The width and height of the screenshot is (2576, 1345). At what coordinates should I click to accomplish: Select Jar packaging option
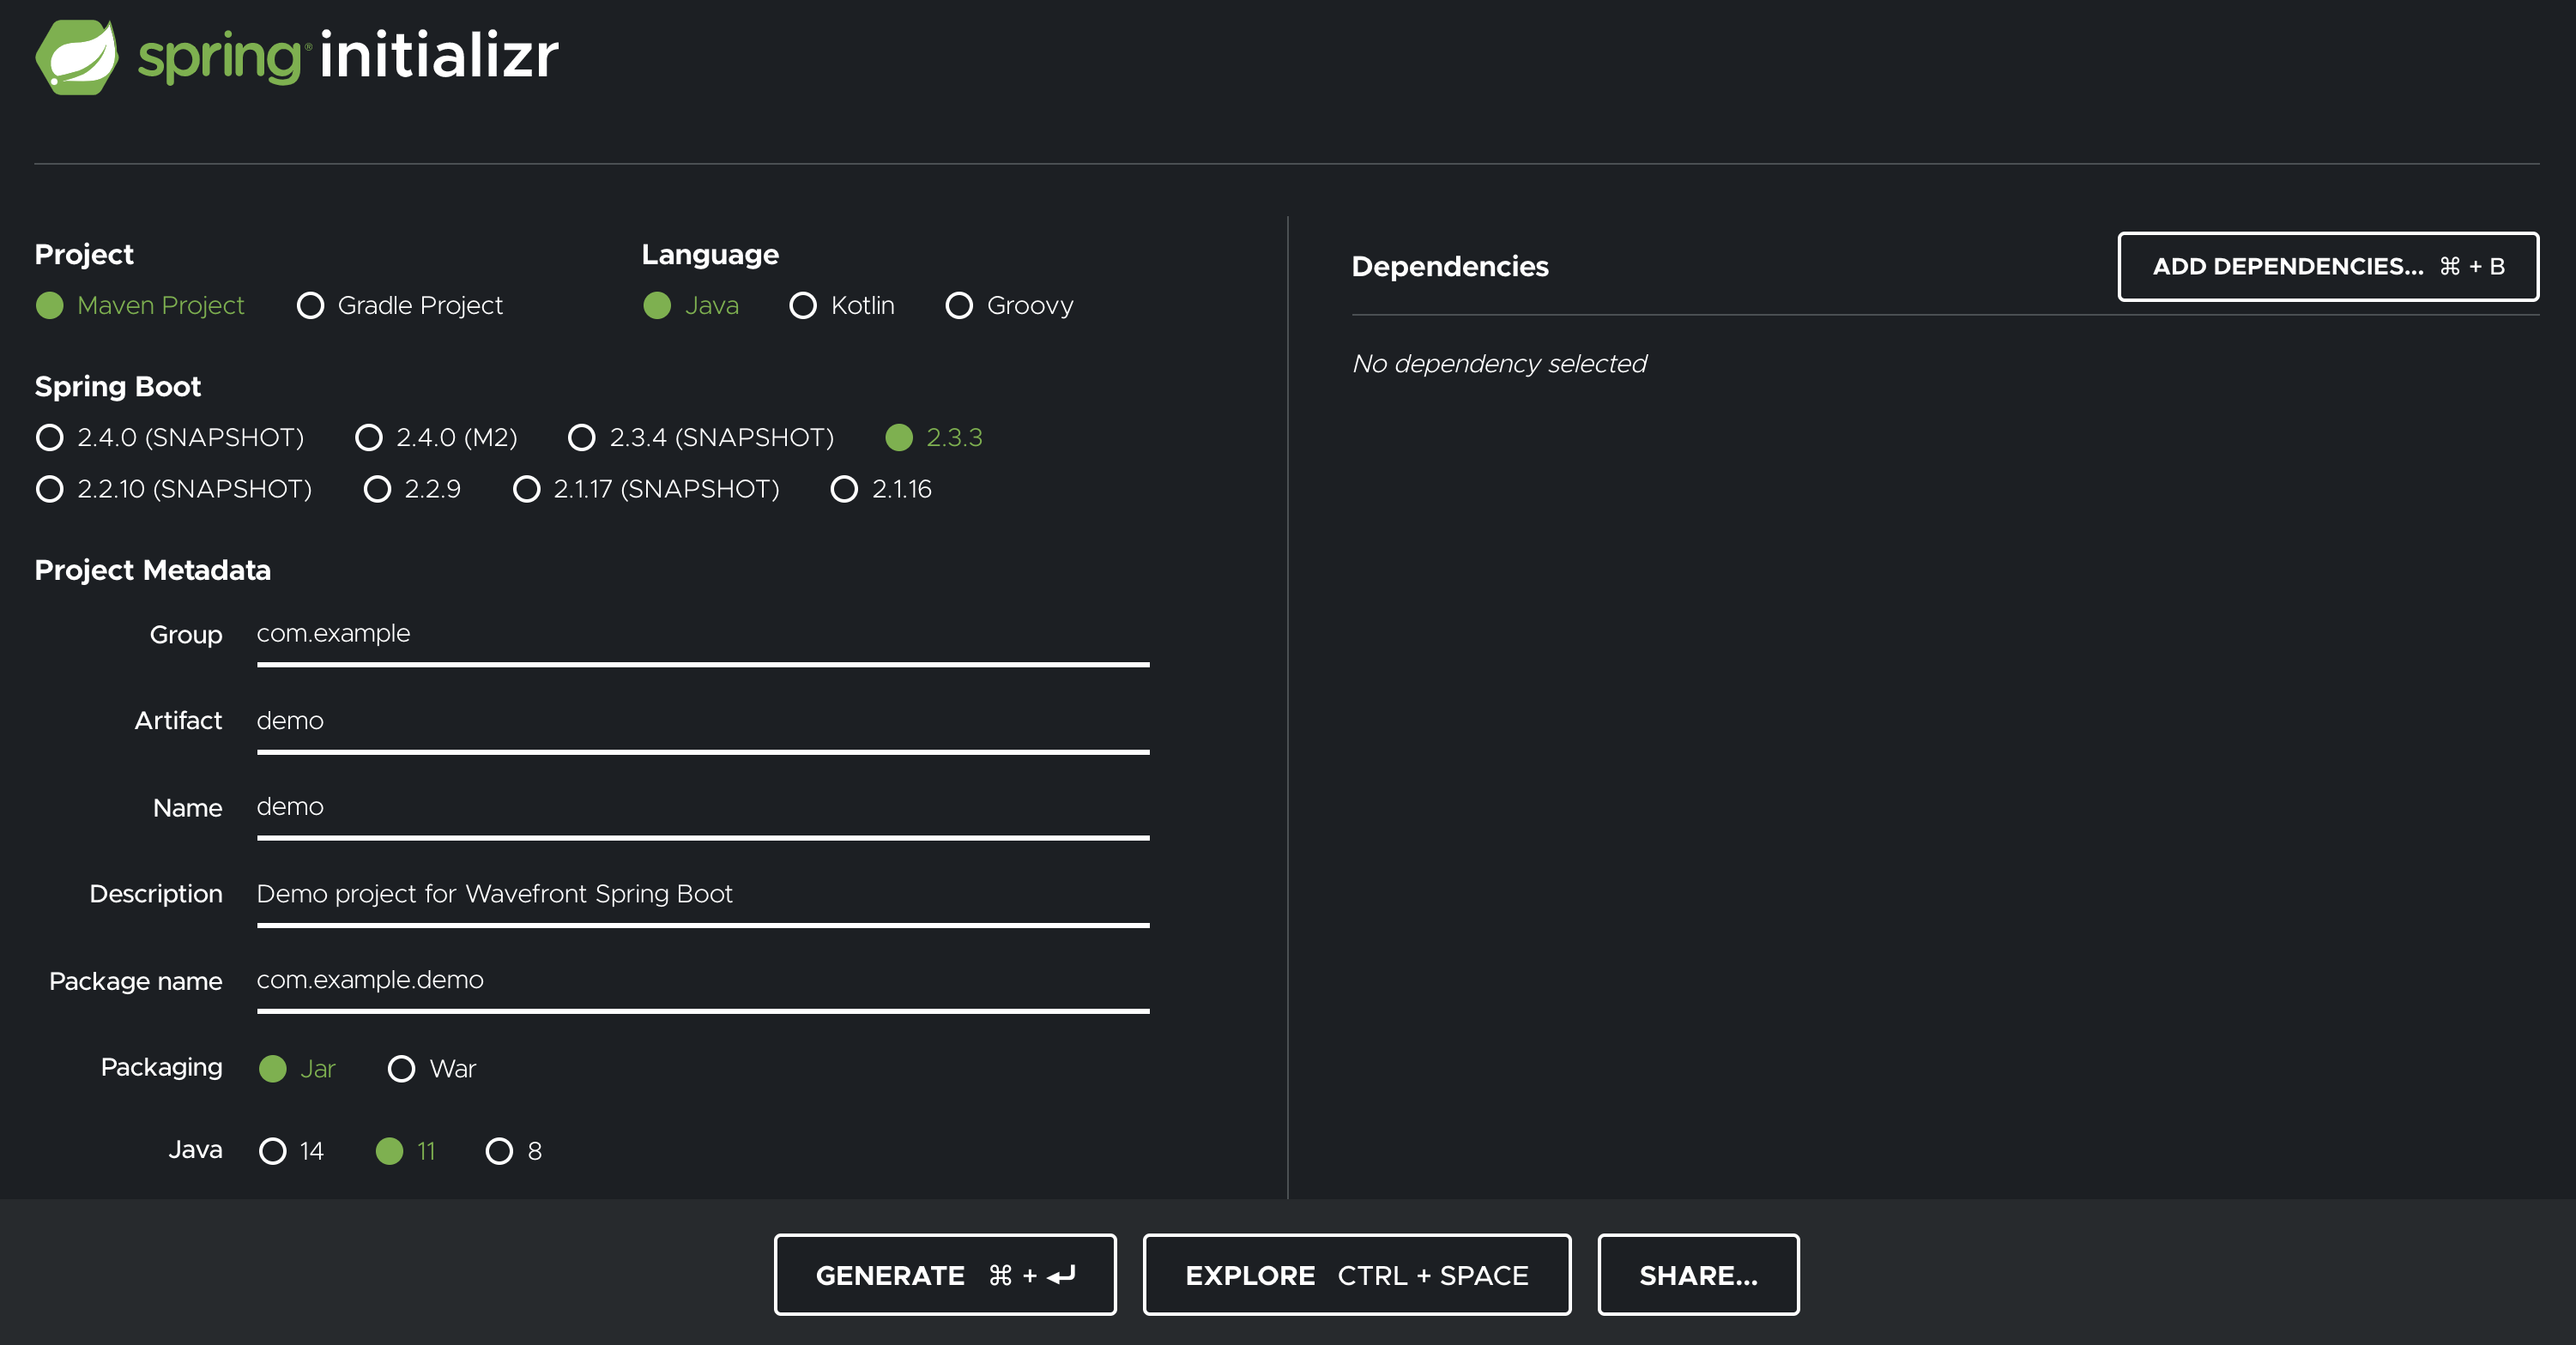click(297, 1069)
